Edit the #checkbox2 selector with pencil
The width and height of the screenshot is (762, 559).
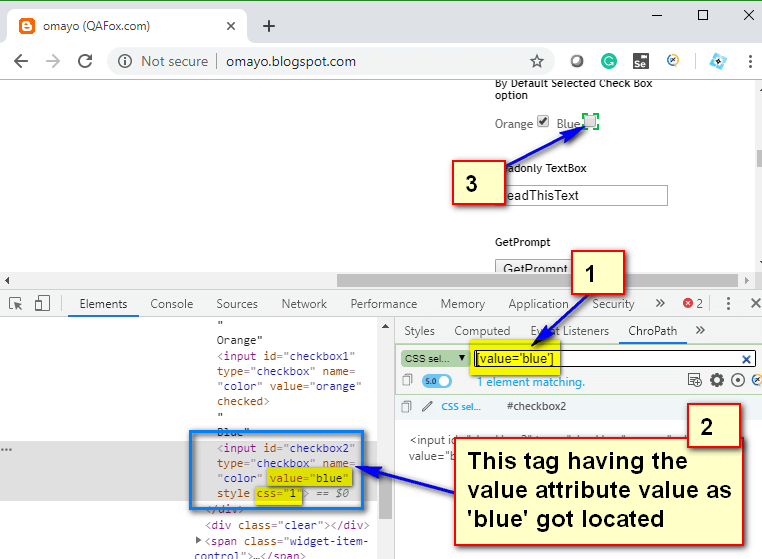427,406
